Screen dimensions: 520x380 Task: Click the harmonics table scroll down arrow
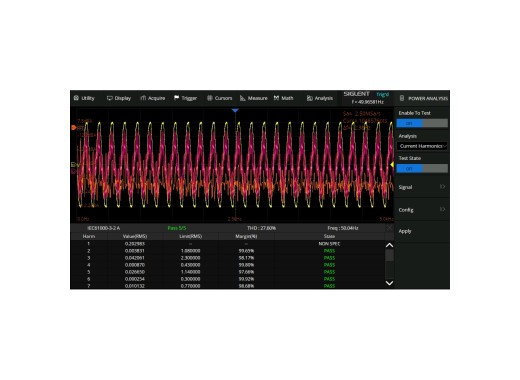(389, 283)
